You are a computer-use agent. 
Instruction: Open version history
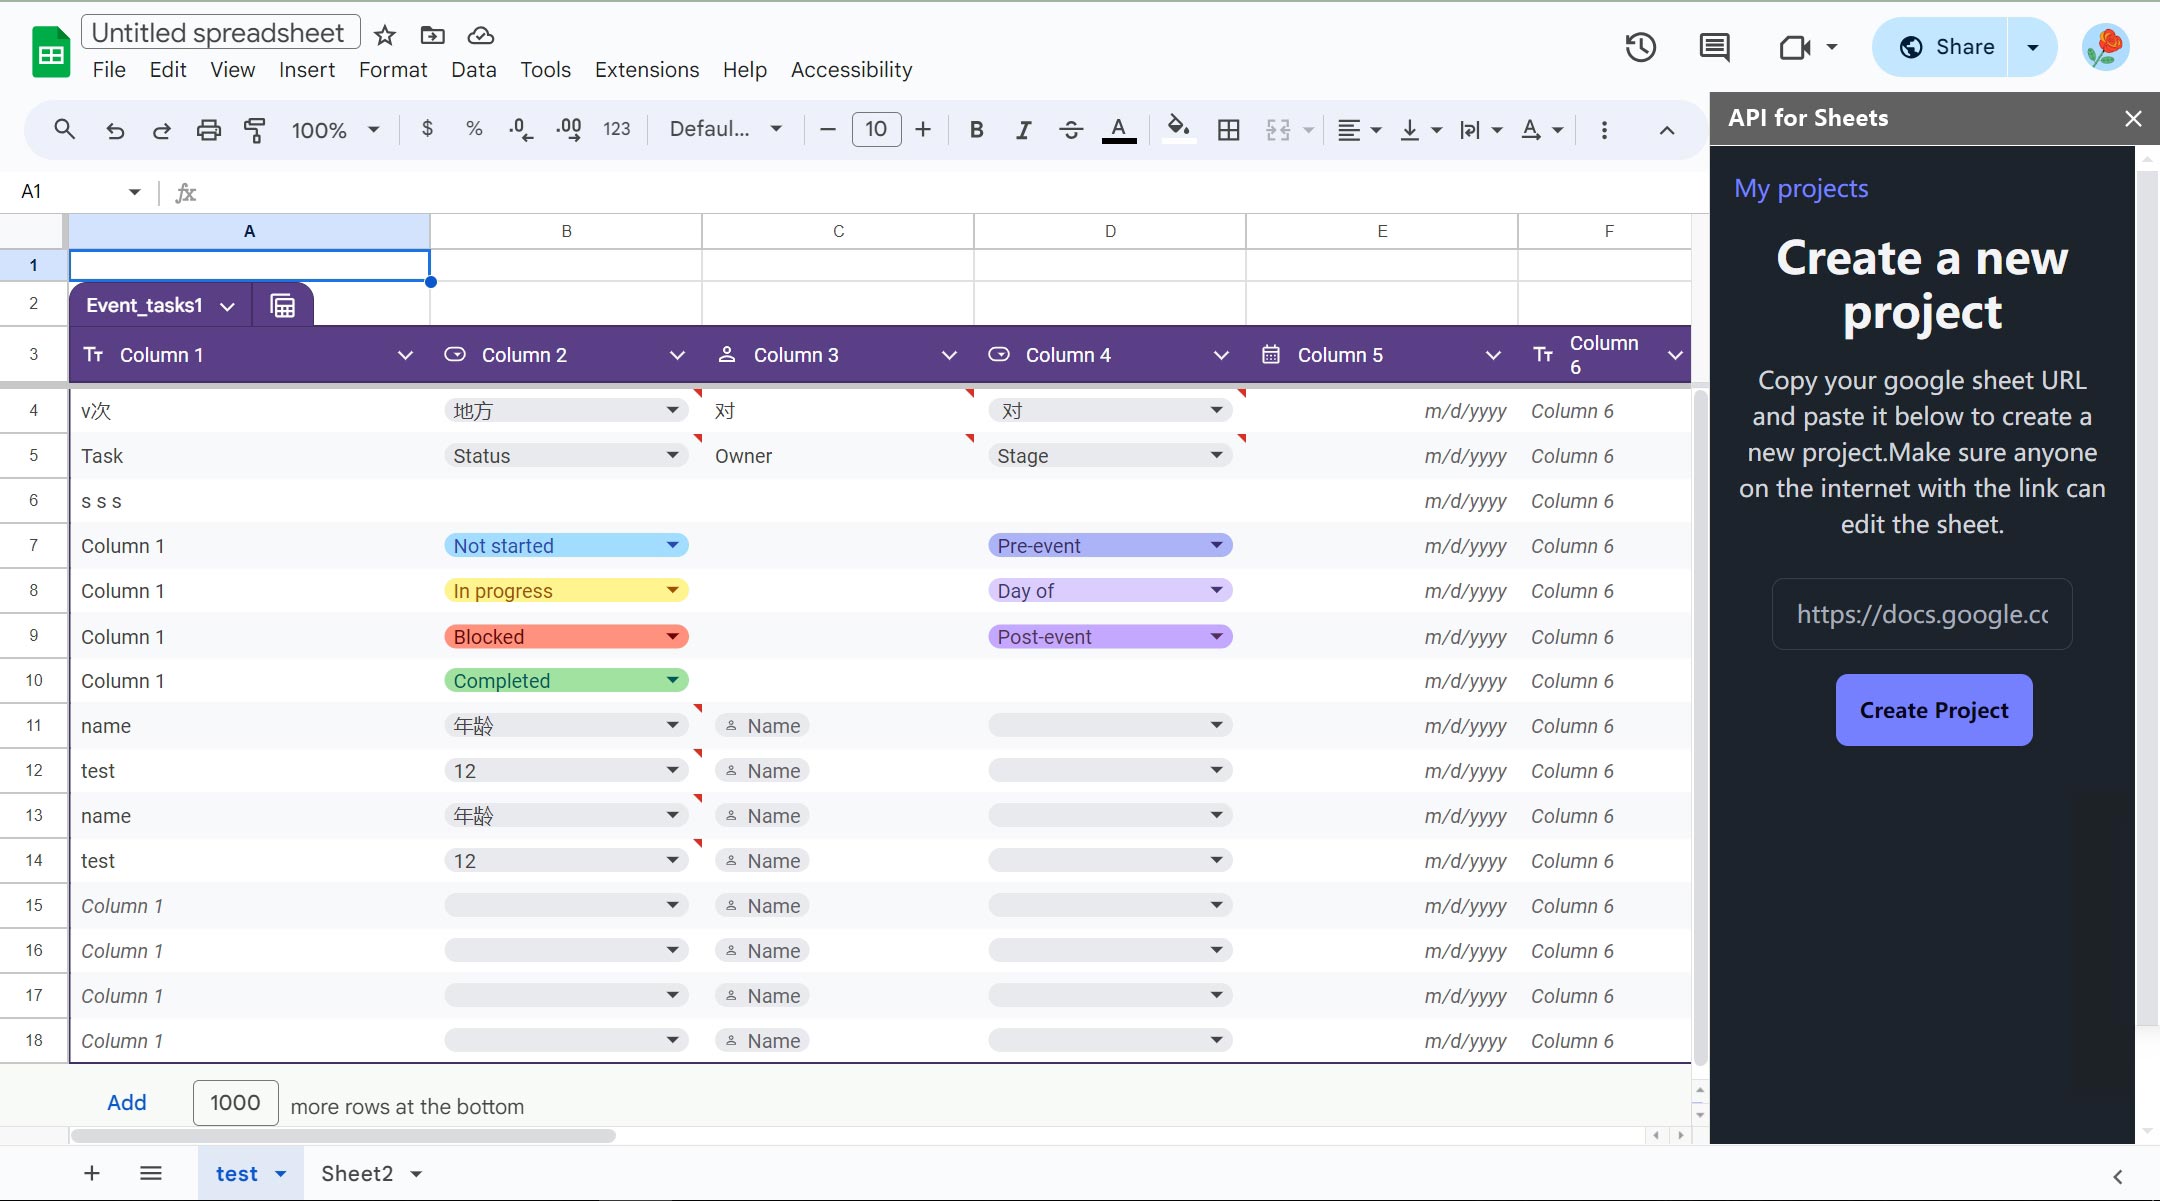(1640, 46)
